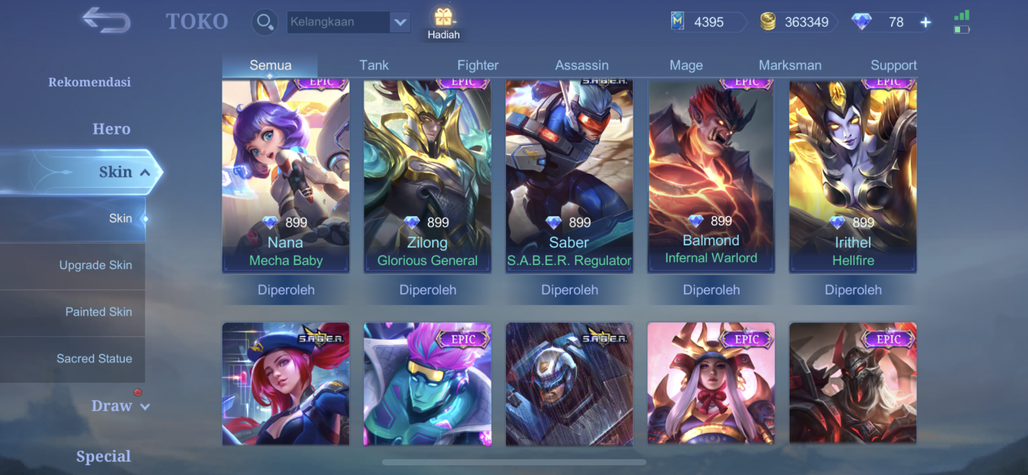This screenshot has width=1028, height=475.
Task: Switch to the Assassin tab
Action: pos(582,65)
